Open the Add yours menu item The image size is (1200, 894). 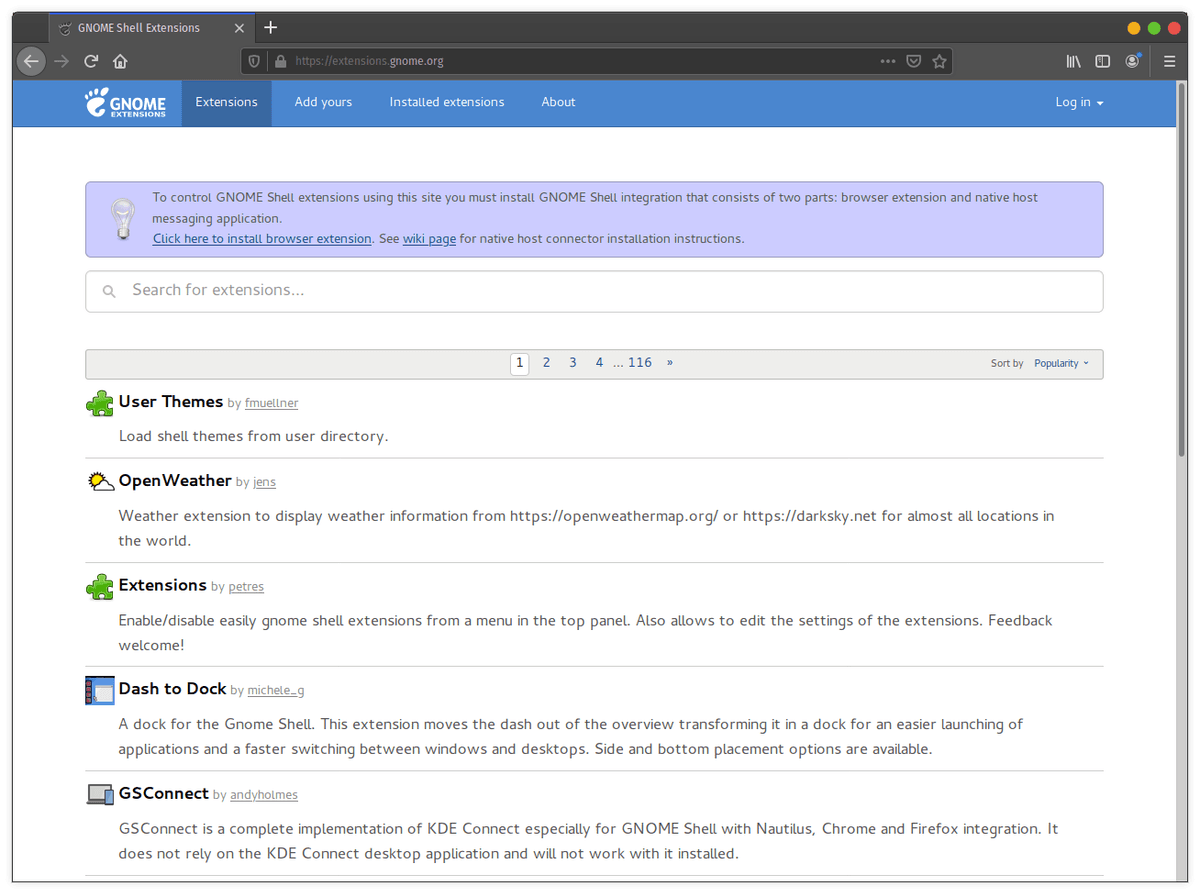[323, 102]
